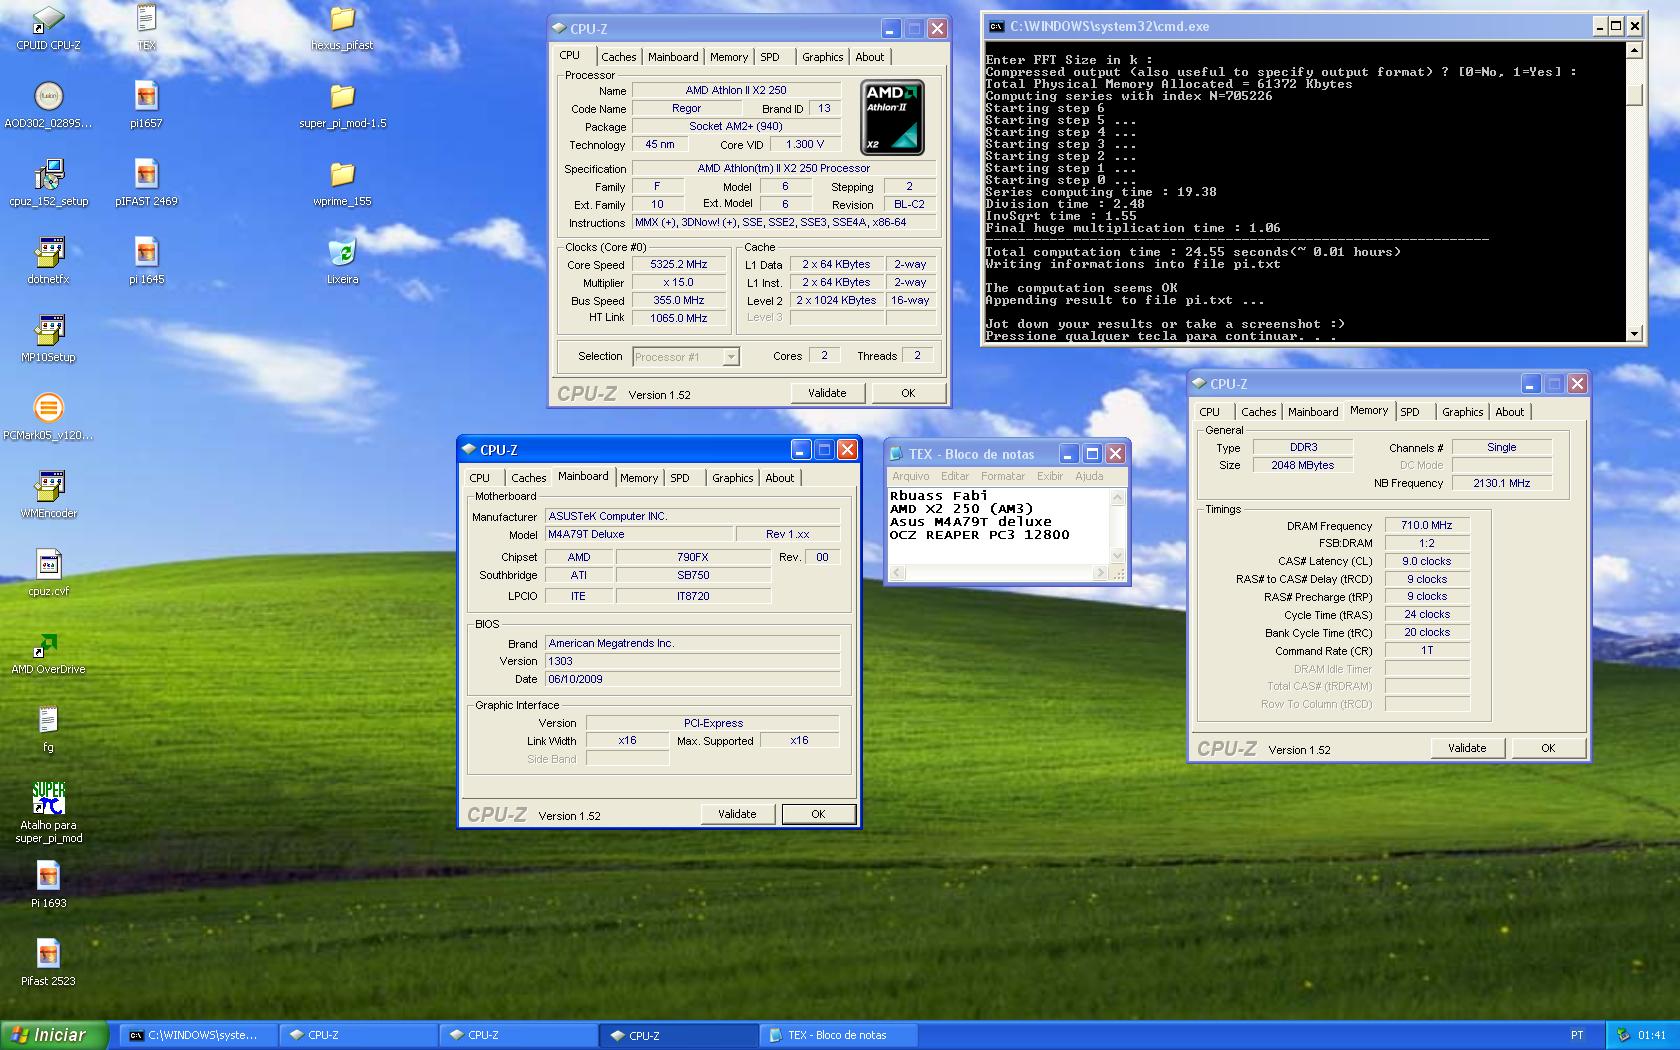
Task: Open the Pi 1693 image file
Action: click(48, 885)
